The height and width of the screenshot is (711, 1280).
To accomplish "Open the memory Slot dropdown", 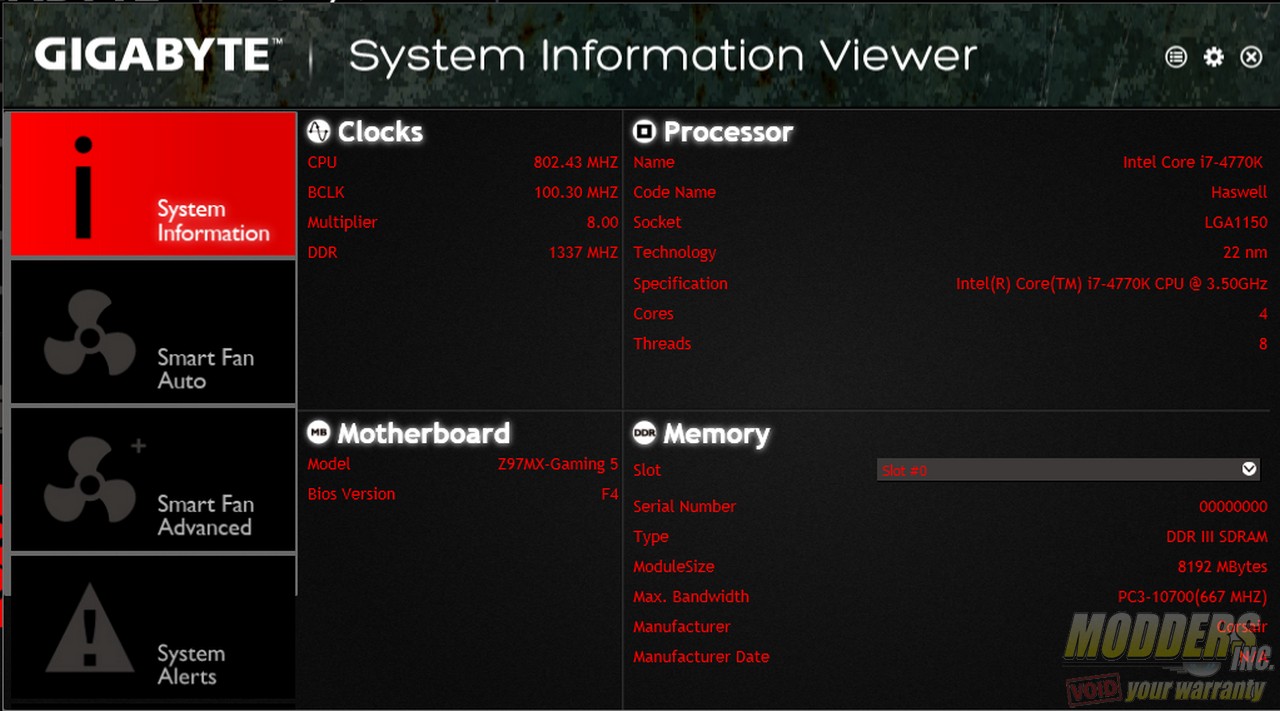I will tap(1065, 469).
